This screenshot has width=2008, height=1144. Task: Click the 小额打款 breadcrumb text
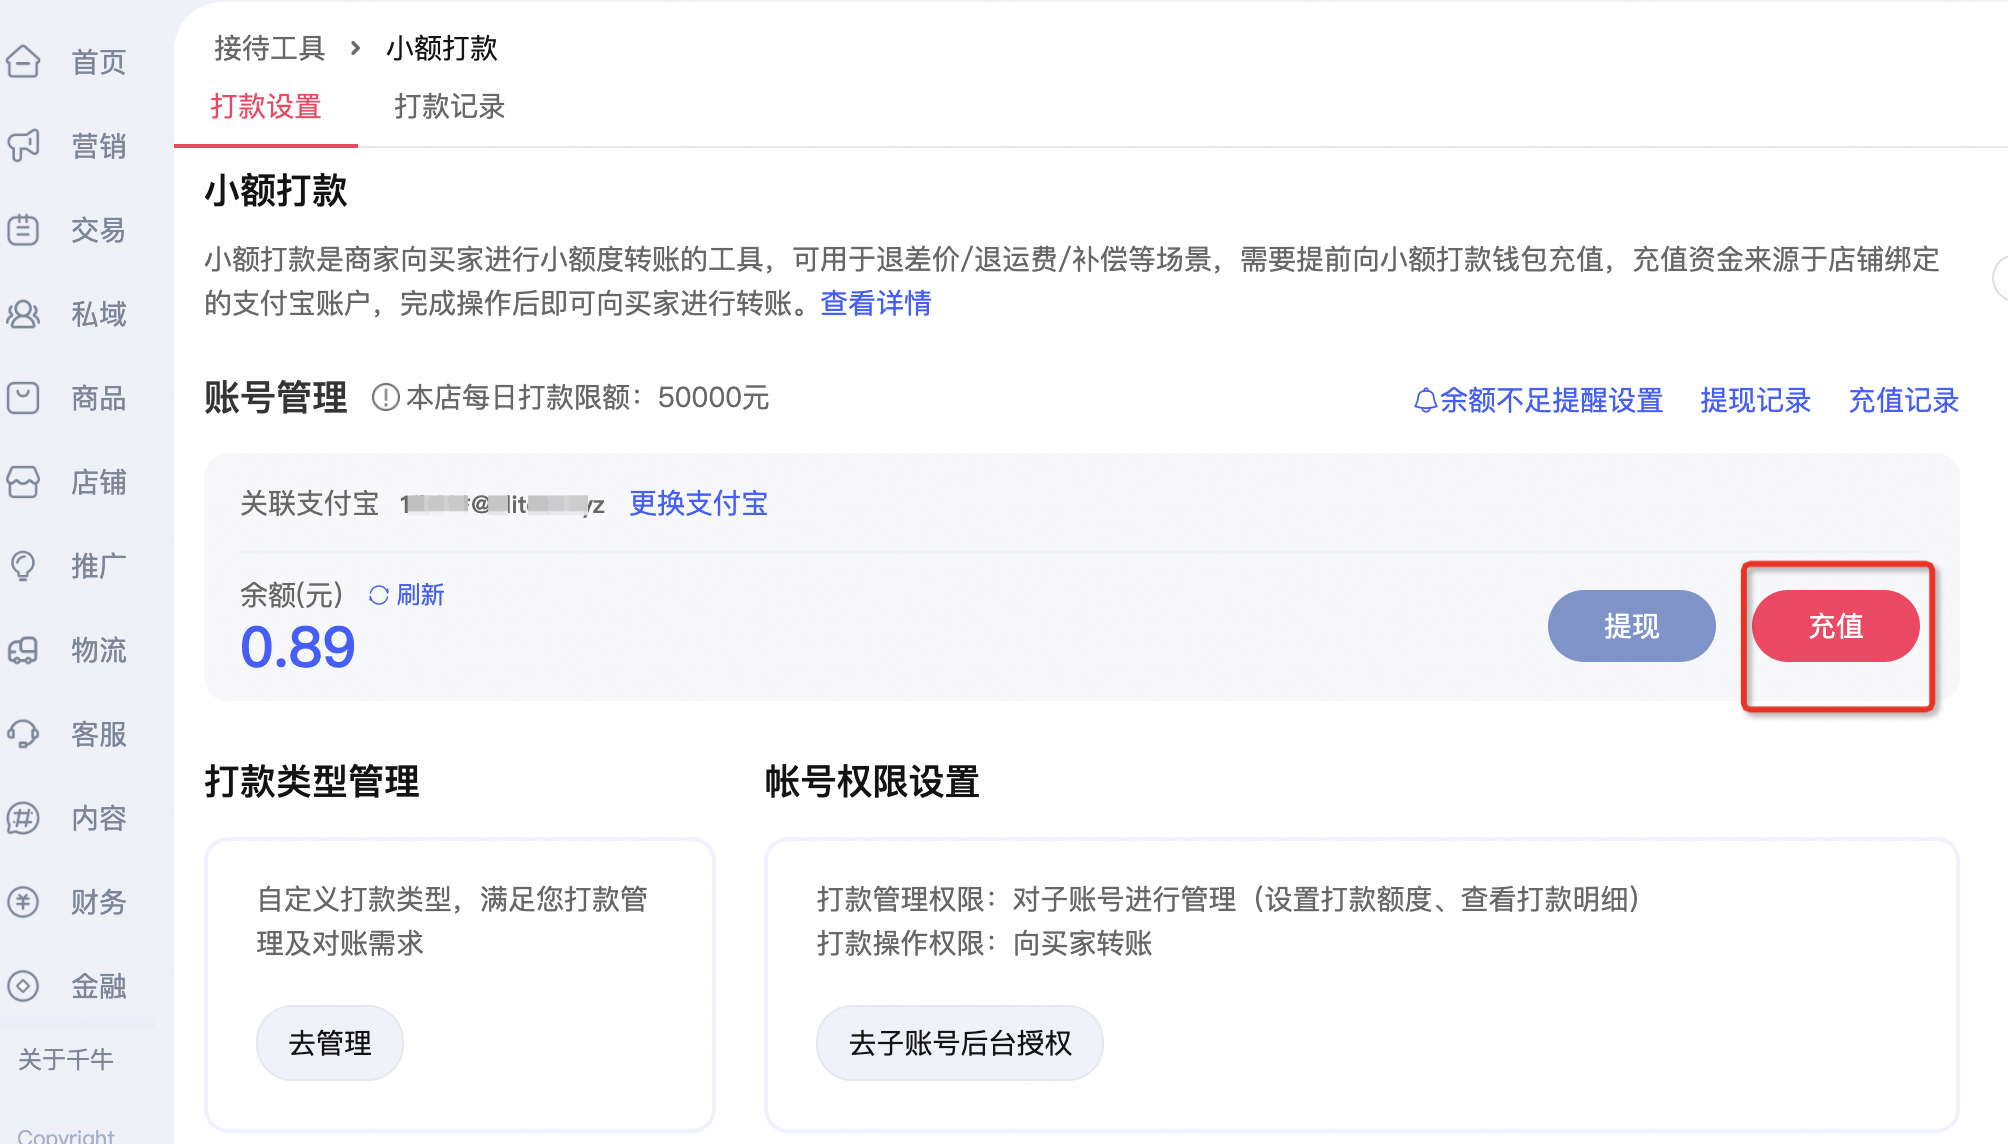pyautogui.click(x=442, y=47)
